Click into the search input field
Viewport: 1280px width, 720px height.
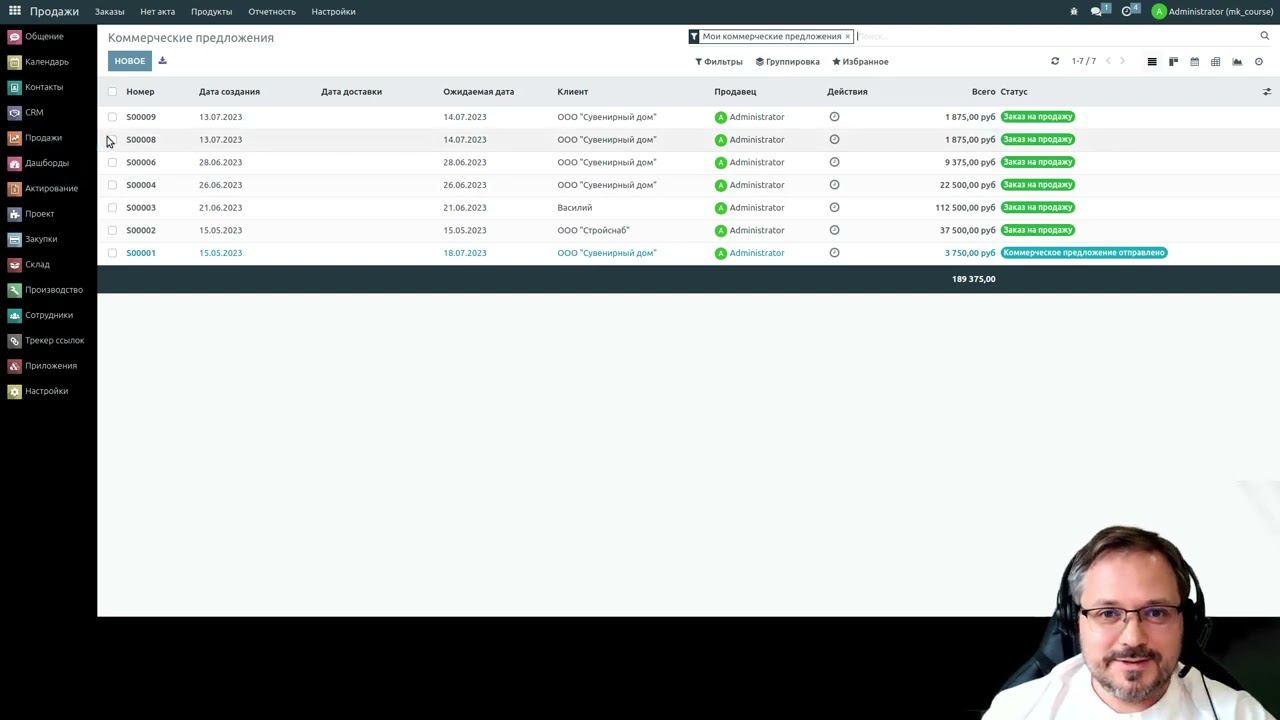tap(1055, 36)
